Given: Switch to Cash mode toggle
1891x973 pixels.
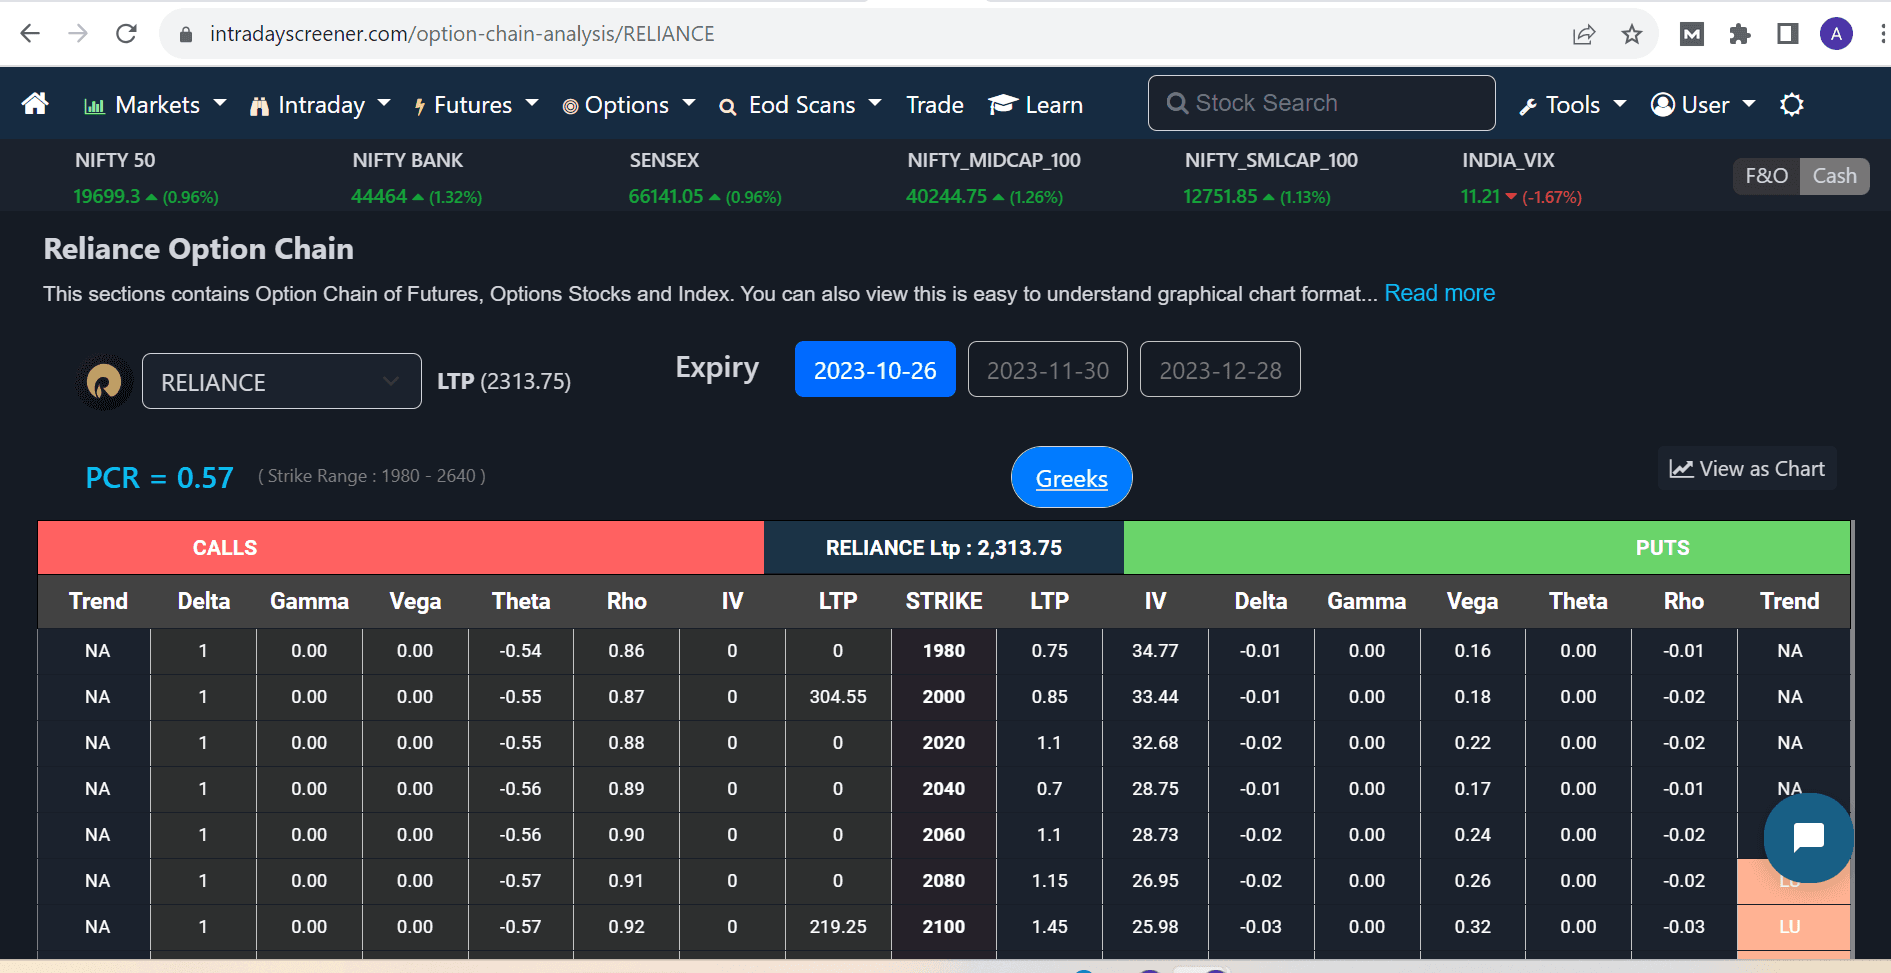Looking at the screenshot, I should (1834, 176).
